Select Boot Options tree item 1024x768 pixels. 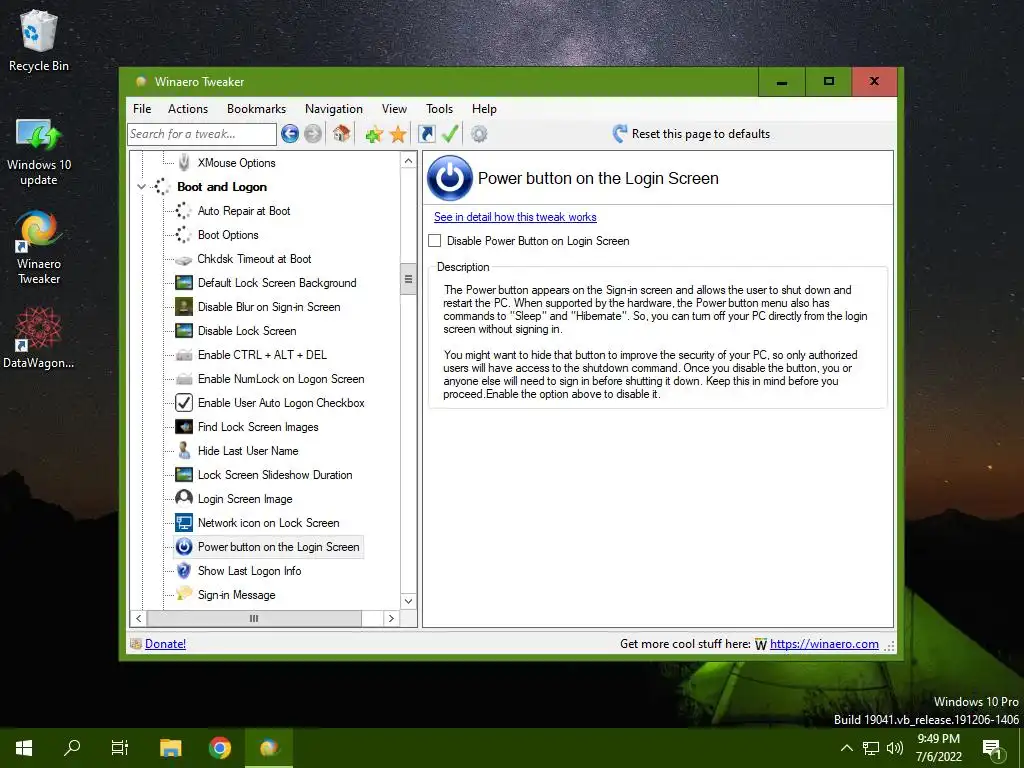pos(228,234)
